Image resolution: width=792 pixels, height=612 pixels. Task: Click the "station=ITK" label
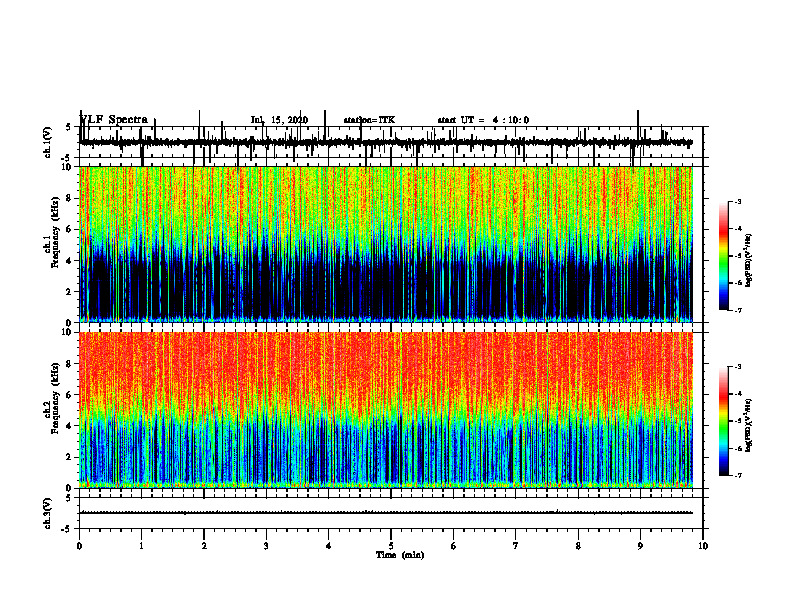point(369,120)
